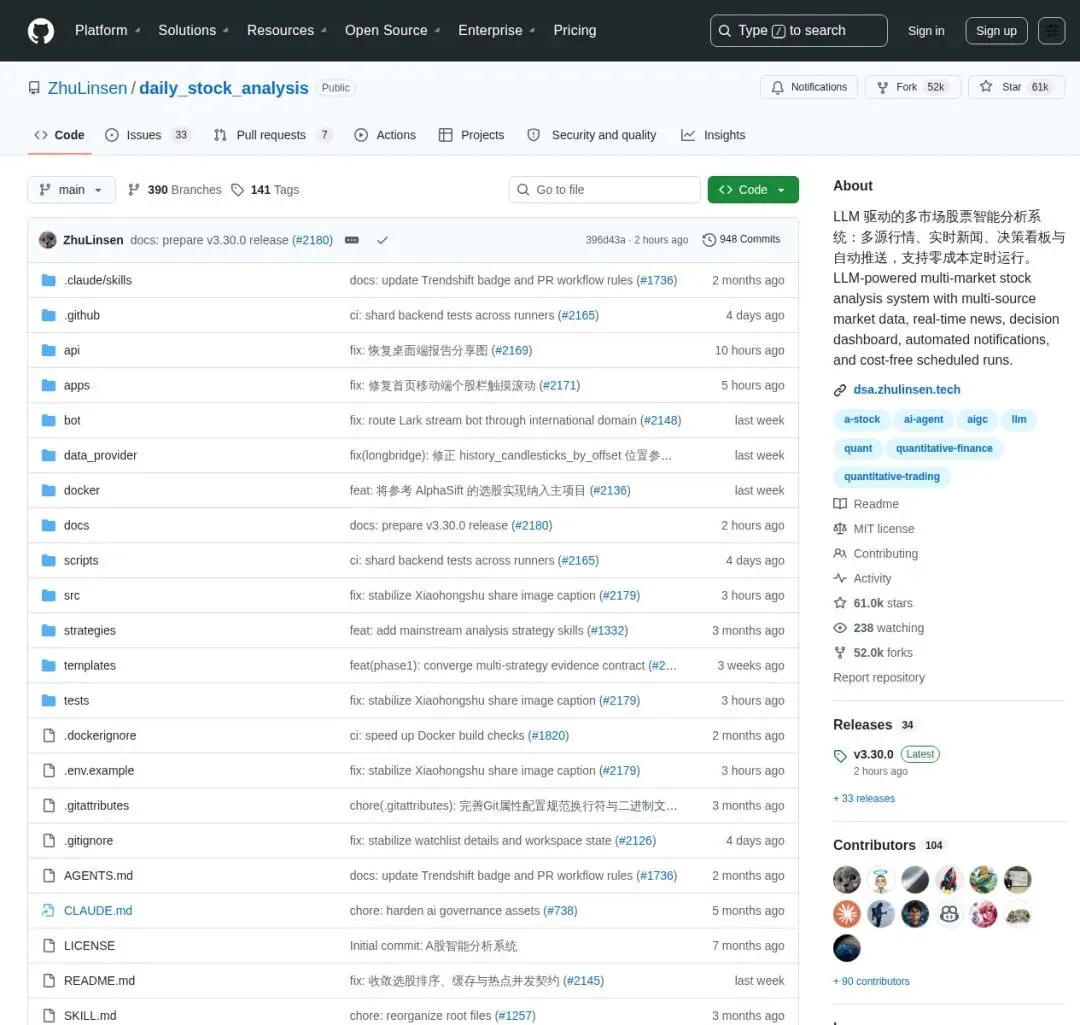Switch to the Projects tab

click(472, 135)
